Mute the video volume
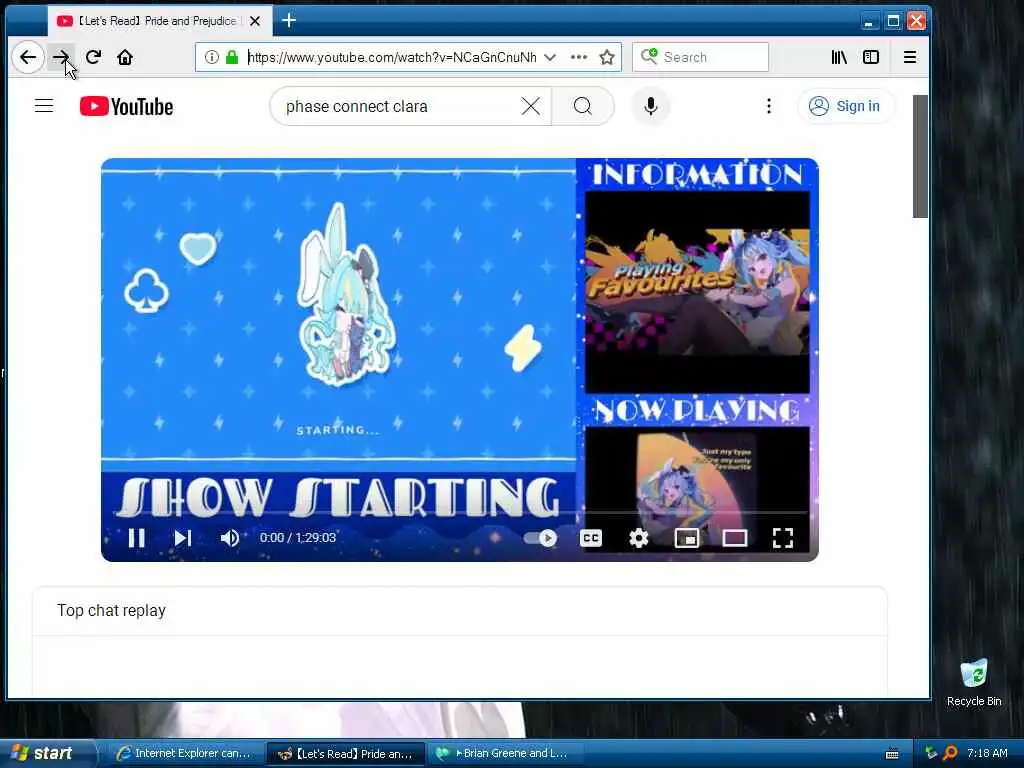The image size is (1024, 768). 229,537
